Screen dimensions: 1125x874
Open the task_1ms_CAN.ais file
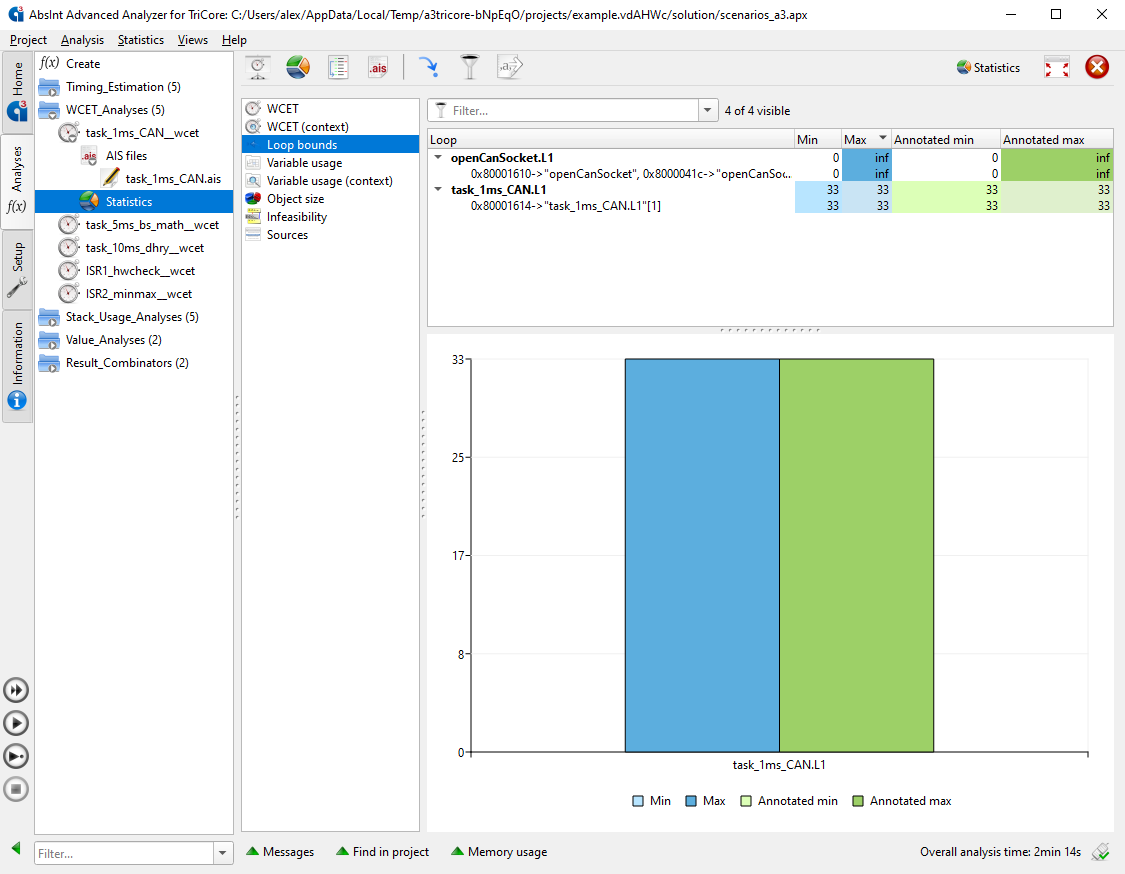pyautogui.click(x=173, y=179)
